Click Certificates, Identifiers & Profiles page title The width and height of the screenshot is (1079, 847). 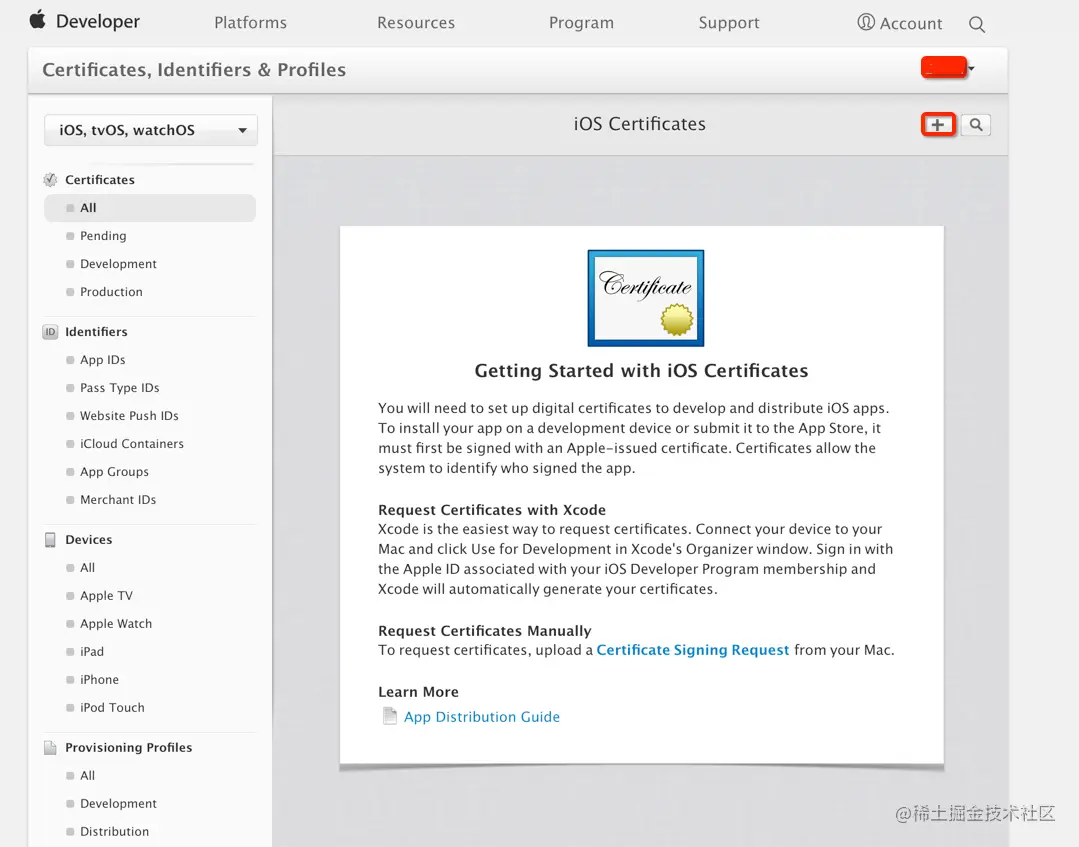pyautogui.click(x=194, y=70)
